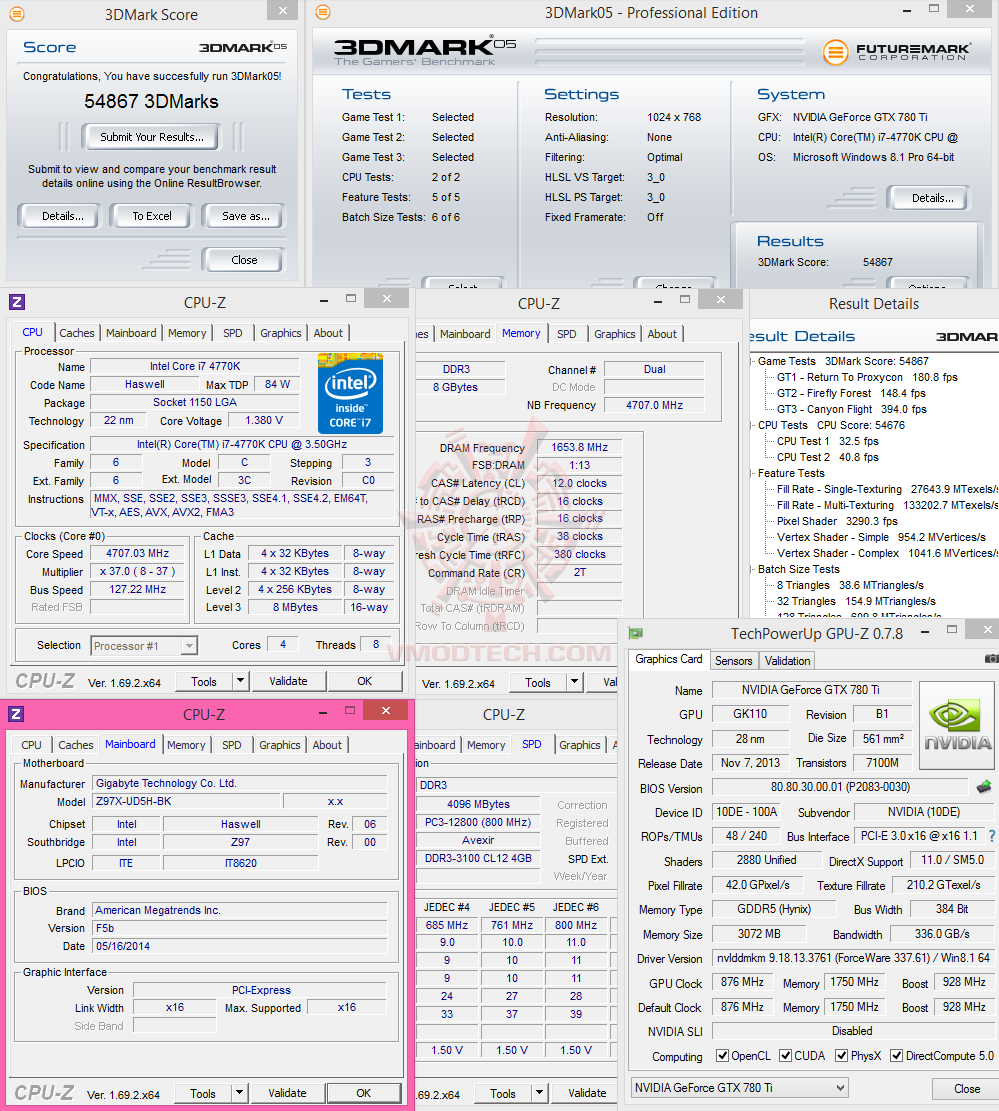
Task: Click the GPU-Z title bar app icon
Action: (636, 633)
